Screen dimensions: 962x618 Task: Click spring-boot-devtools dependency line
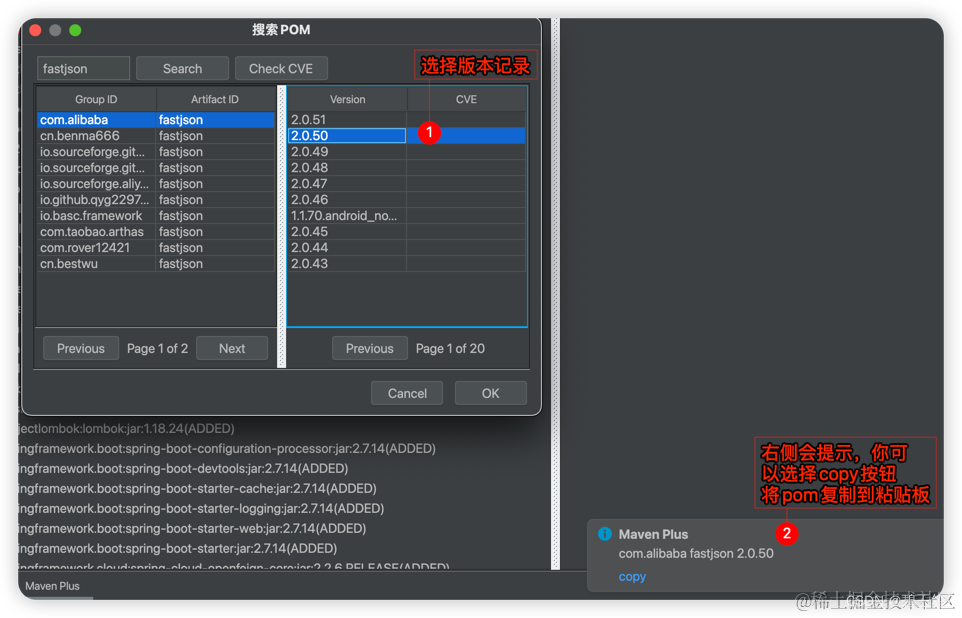coord(183,468)
